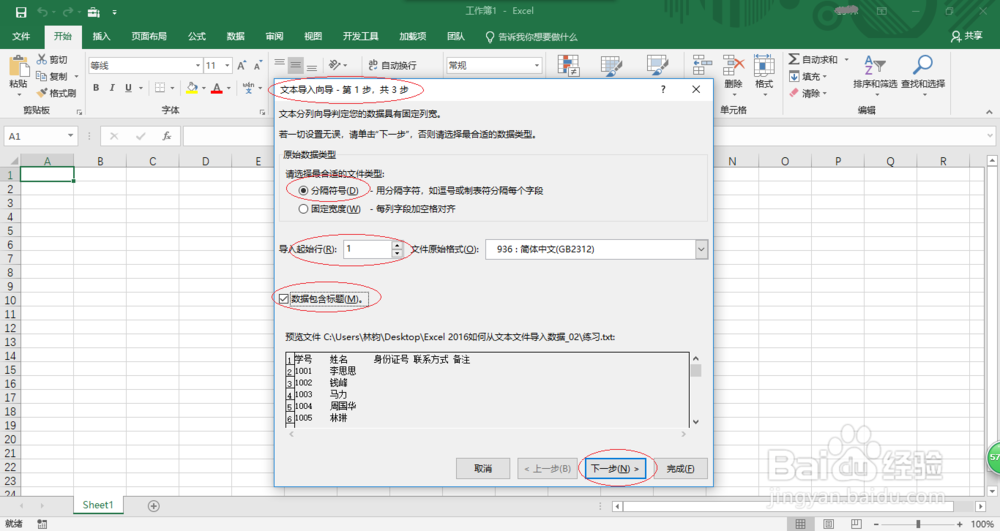Click the conditional formatting icon
The image size is (1000, 531).
[568, 66]
